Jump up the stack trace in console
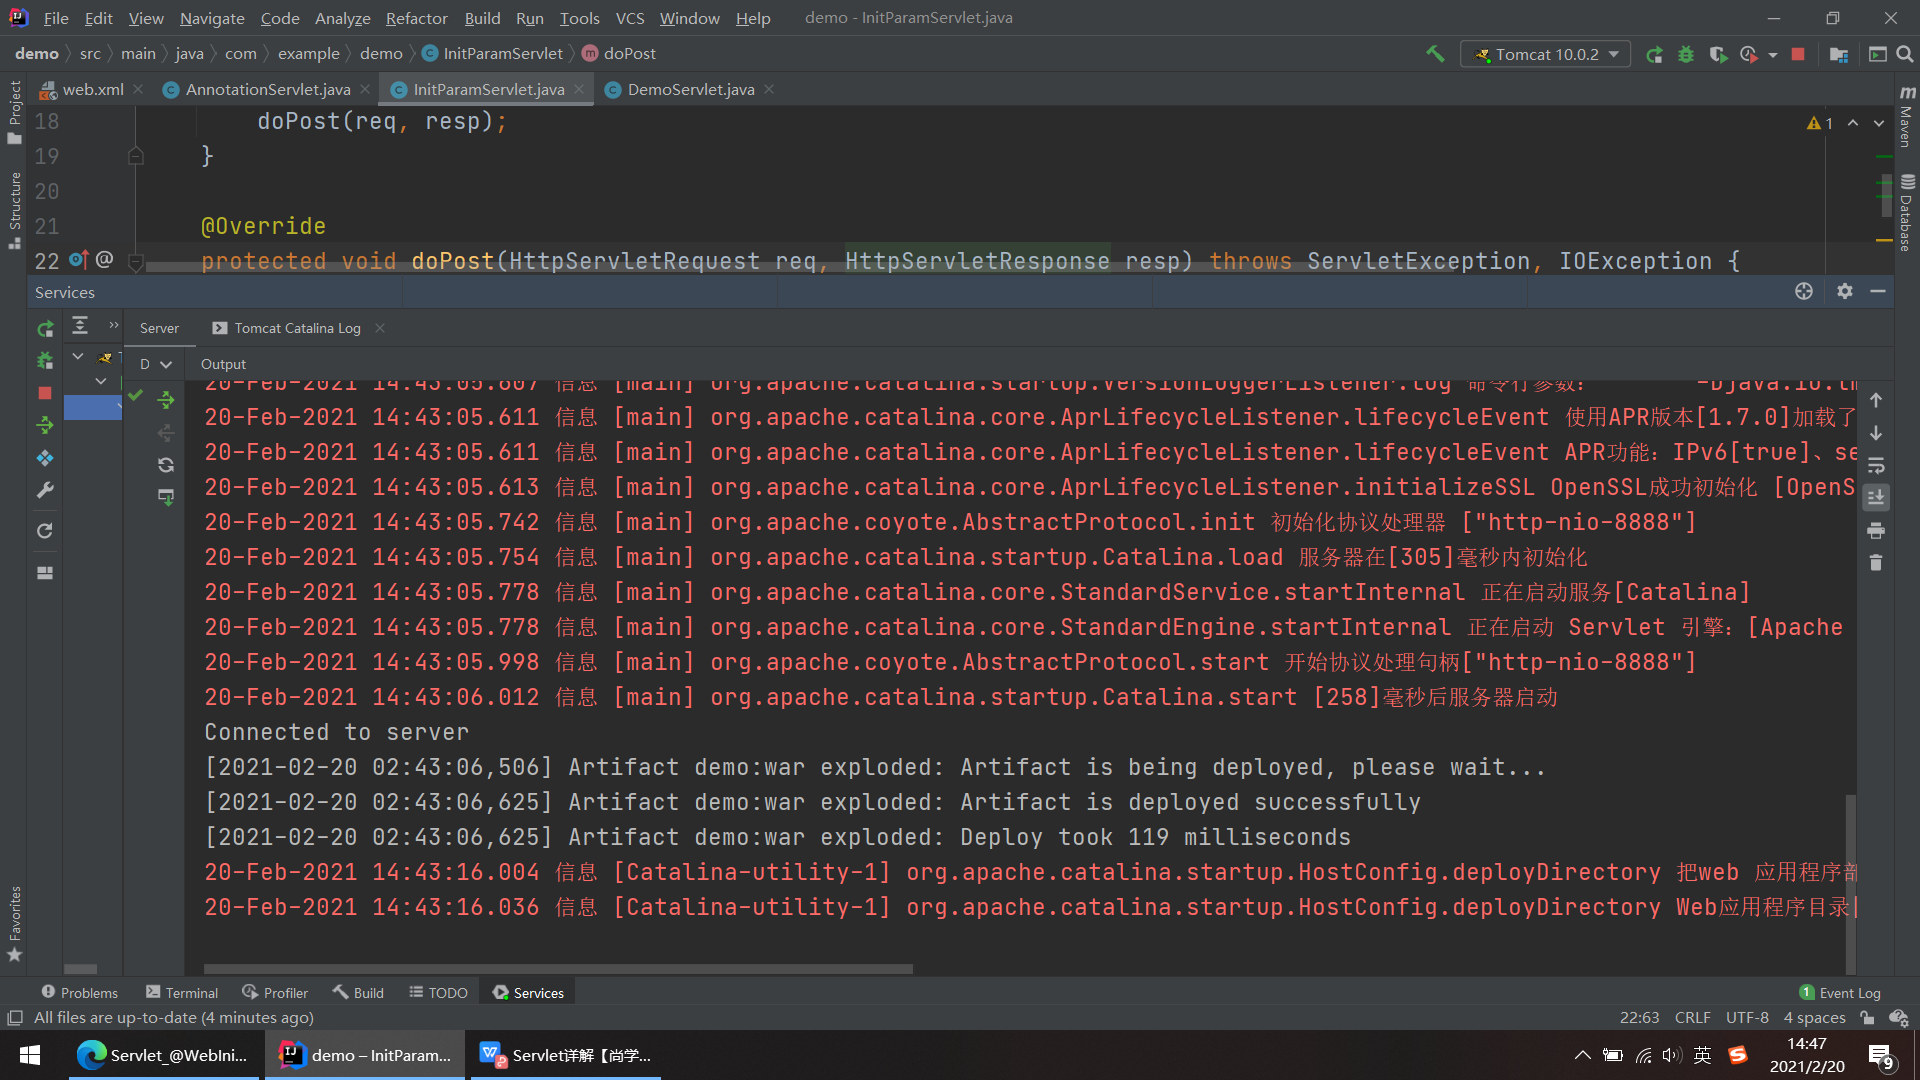1920x1080 pixels. click(1876, 400)
